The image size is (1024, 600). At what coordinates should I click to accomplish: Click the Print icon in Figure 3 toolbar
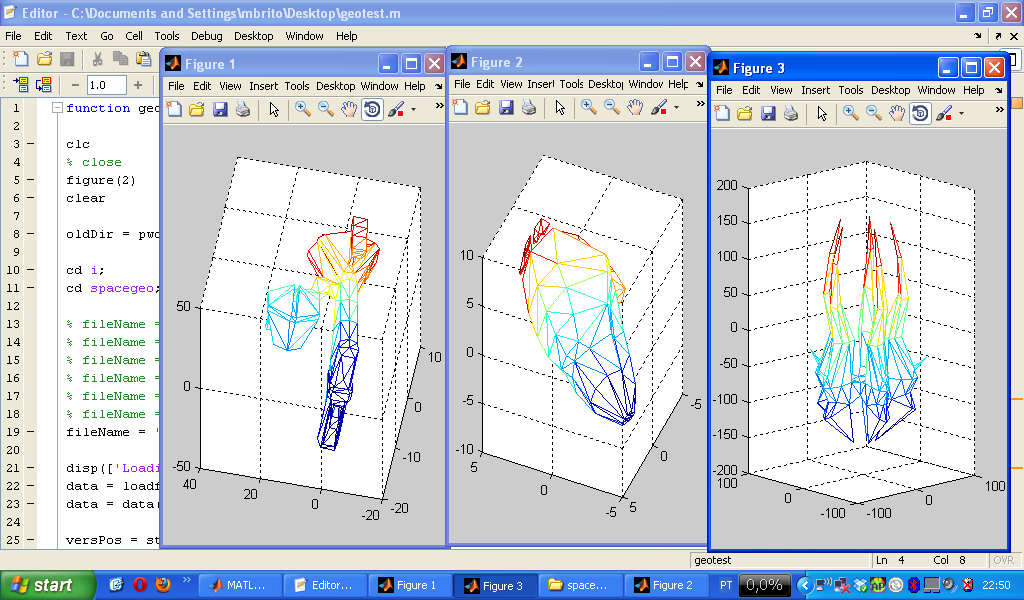click(x=790, y=114)
